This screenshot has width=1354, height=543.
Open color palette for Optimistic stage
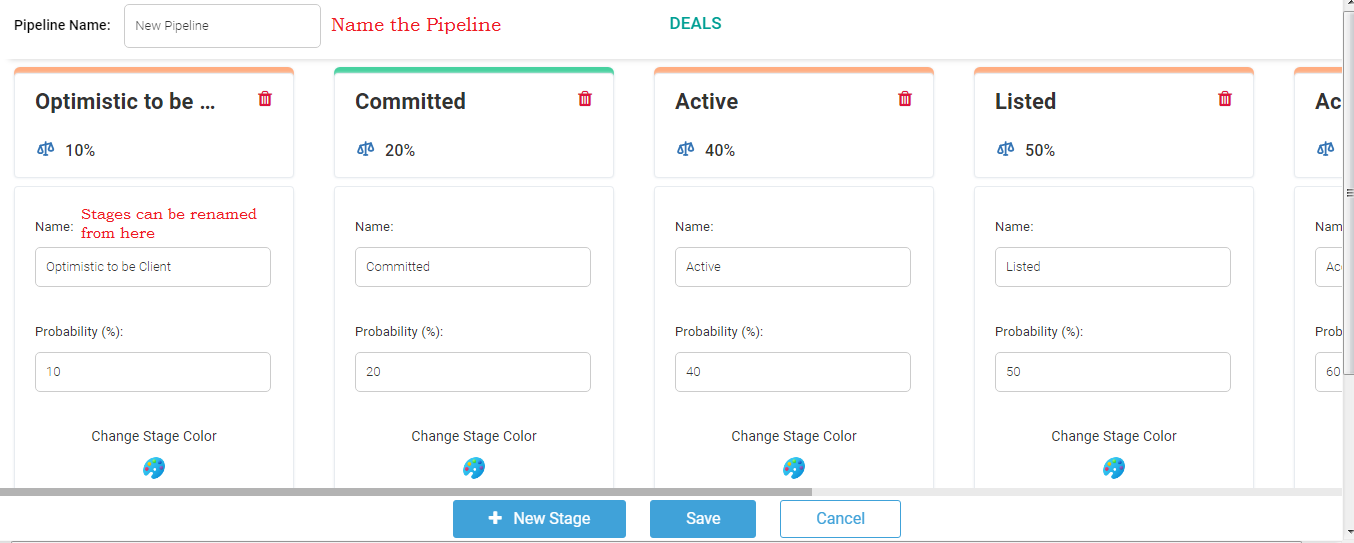[x=154, y=468]
